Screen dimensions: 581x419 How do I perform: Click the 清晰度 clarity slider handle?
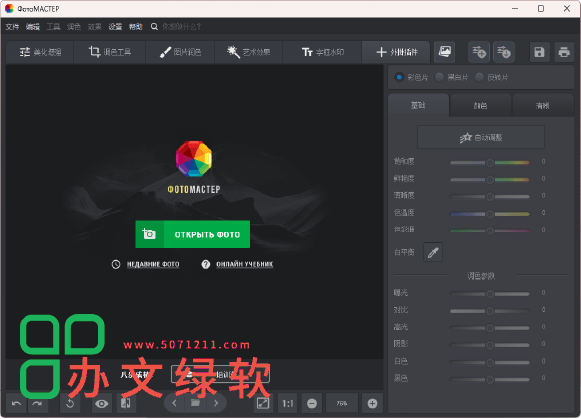point(490,196)
